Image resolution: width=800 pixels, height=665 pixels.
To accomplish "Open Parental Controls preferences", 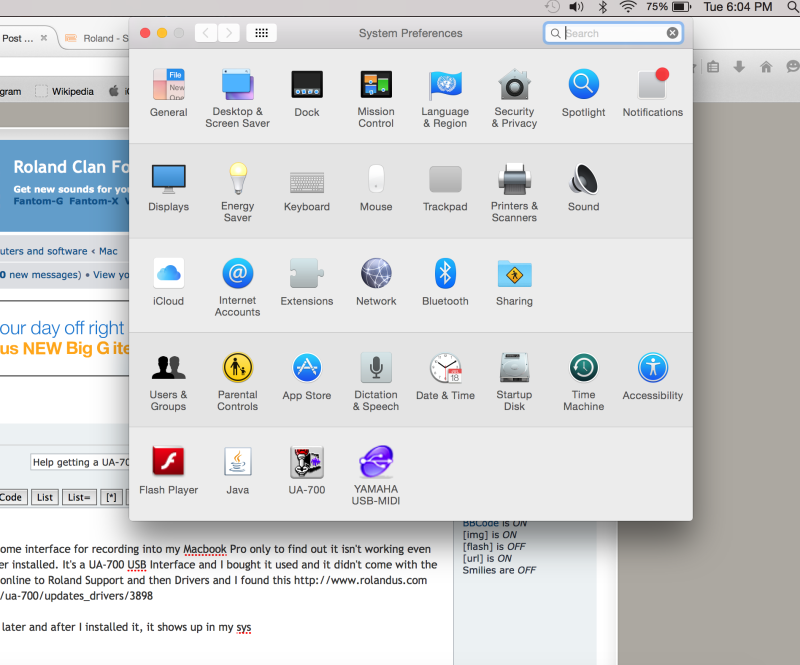I will click(237, 382).
